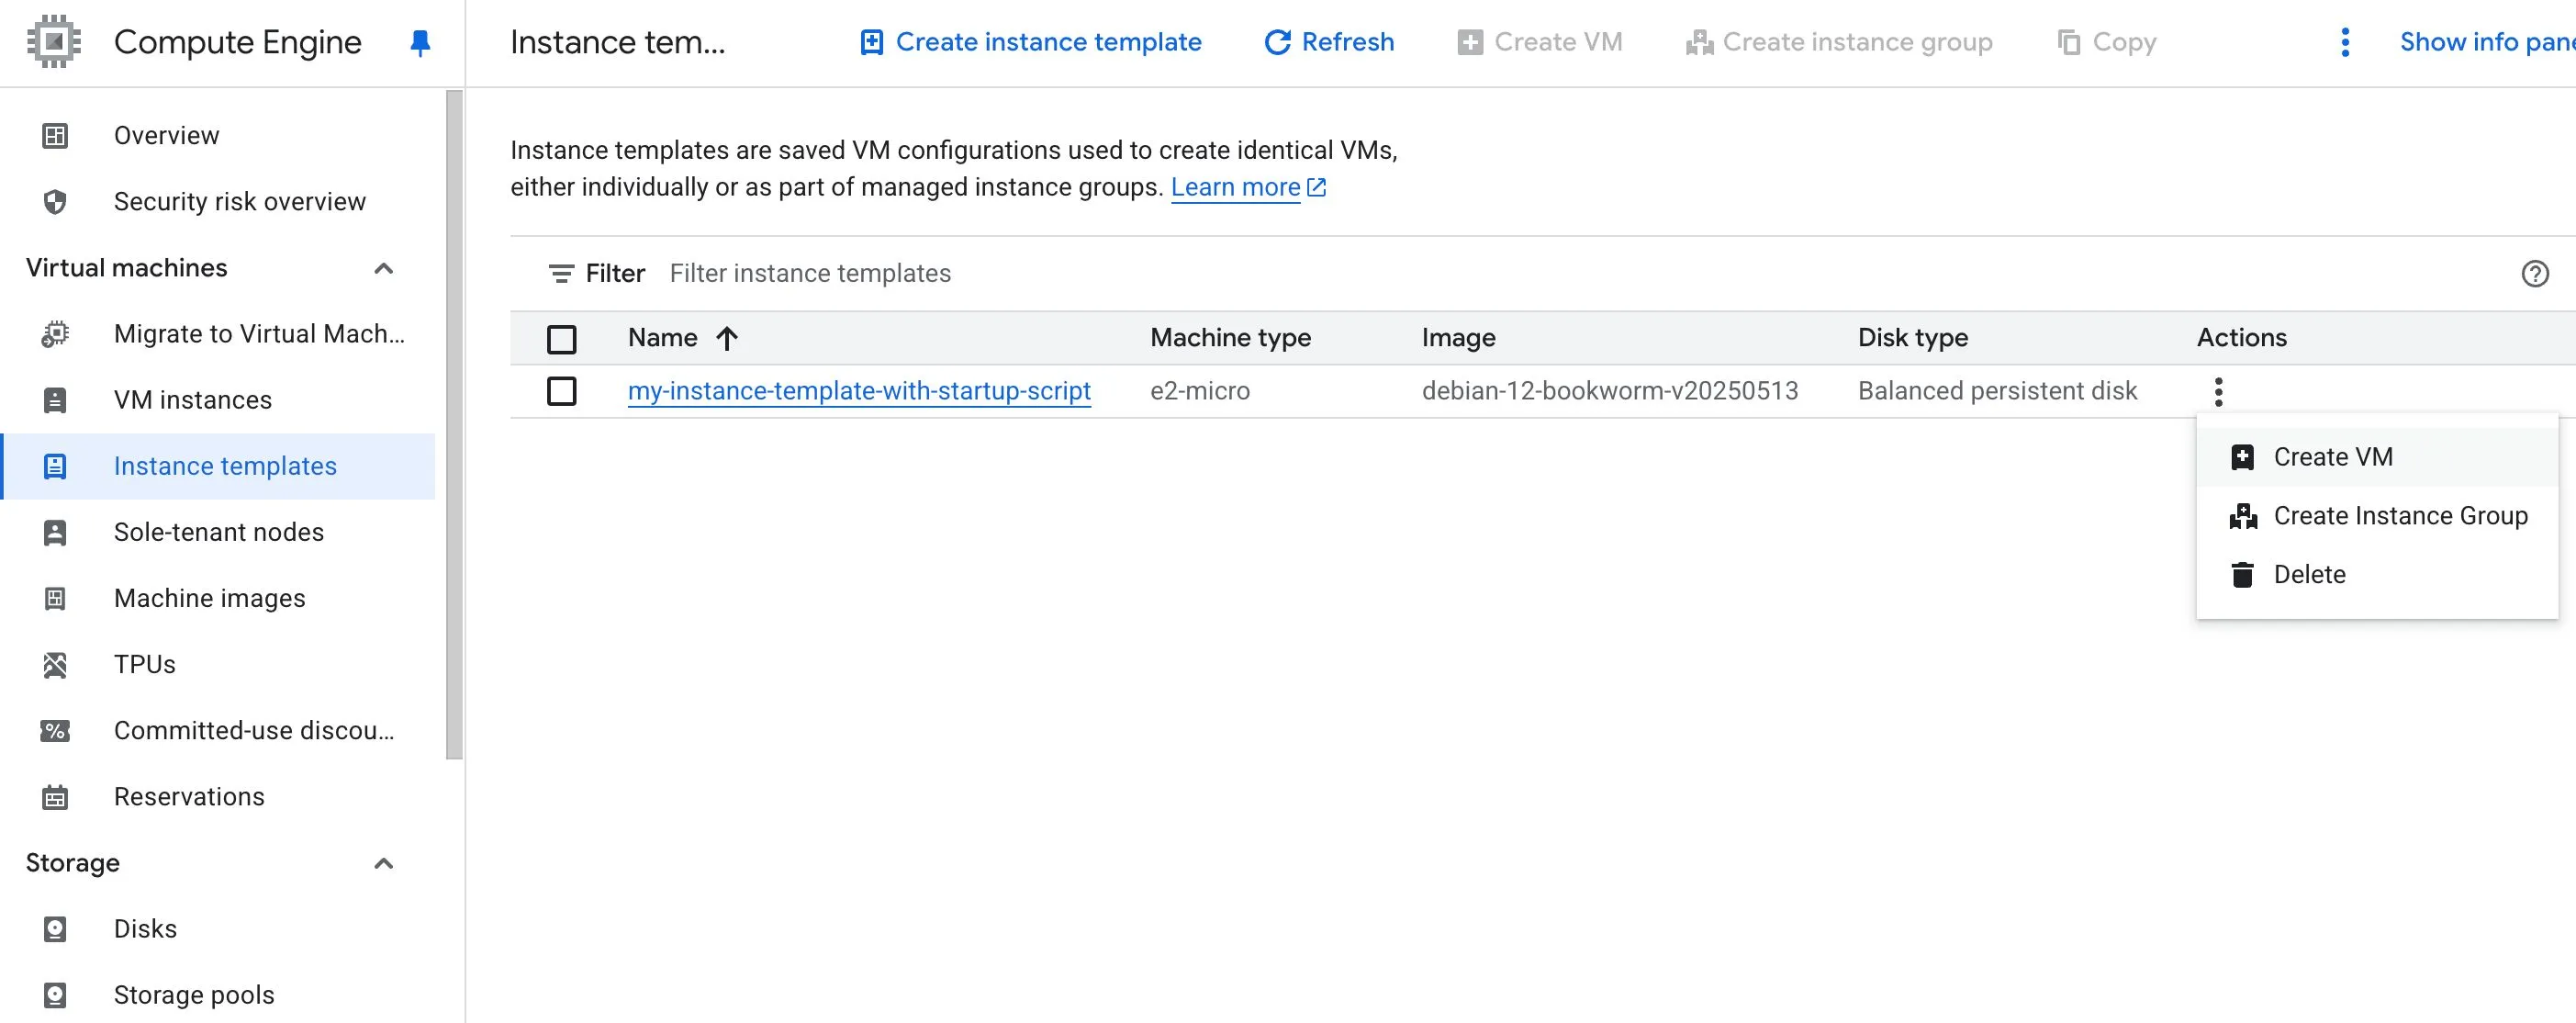The image size is (2576, 1023).
Task: Click the Compute Engine chip logo
Action: 54,42
